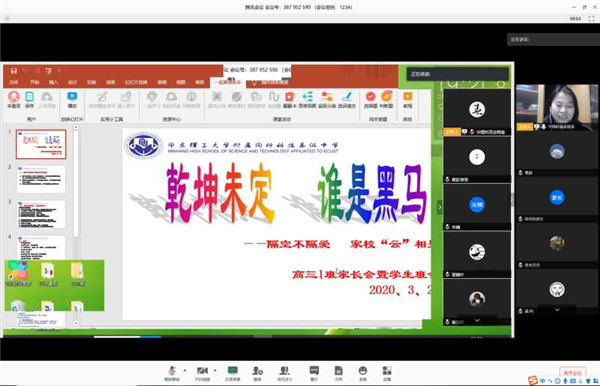
Task: Open the File tab in PowerPoint
Action: pyautogui.click(x=14, y=82)
